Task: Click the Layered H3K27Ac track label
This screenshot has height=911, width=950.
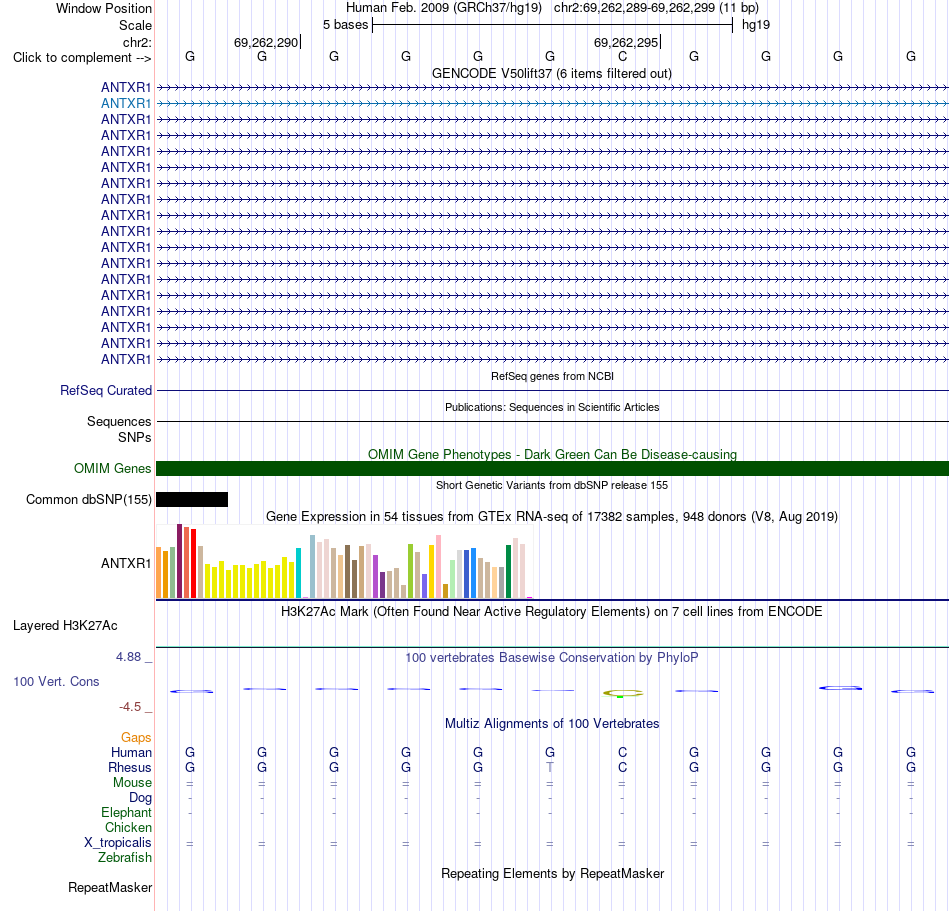Action: click(x=65, y=626)
